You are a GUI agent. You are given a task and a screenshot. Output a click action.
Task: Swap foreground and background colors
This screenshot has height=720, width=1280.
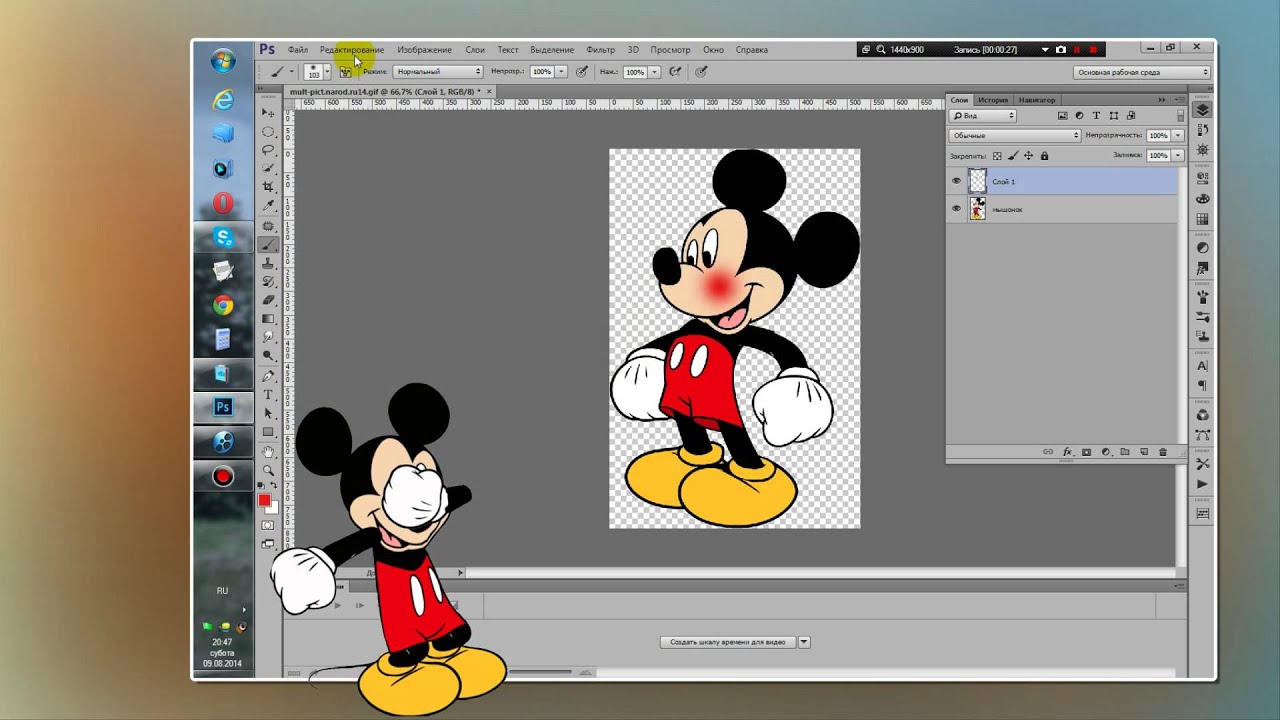click(x=275, y=486)
